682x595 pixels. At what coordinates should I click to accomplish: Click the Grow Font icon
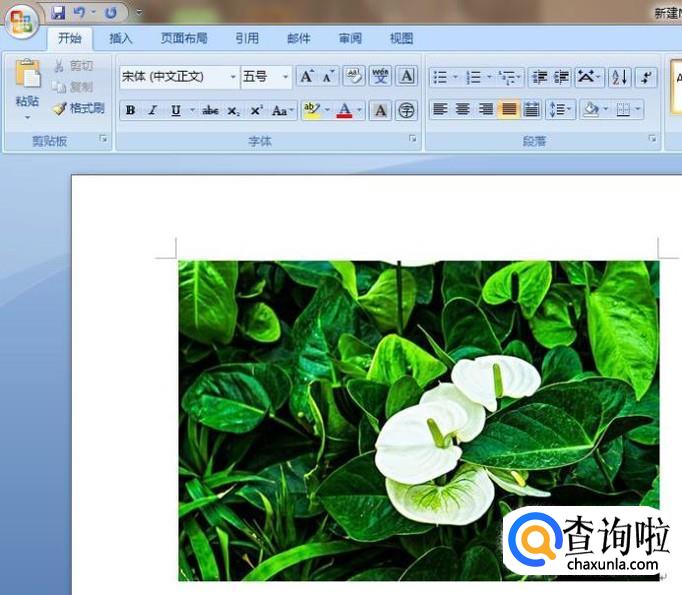[x=307, y=77]
